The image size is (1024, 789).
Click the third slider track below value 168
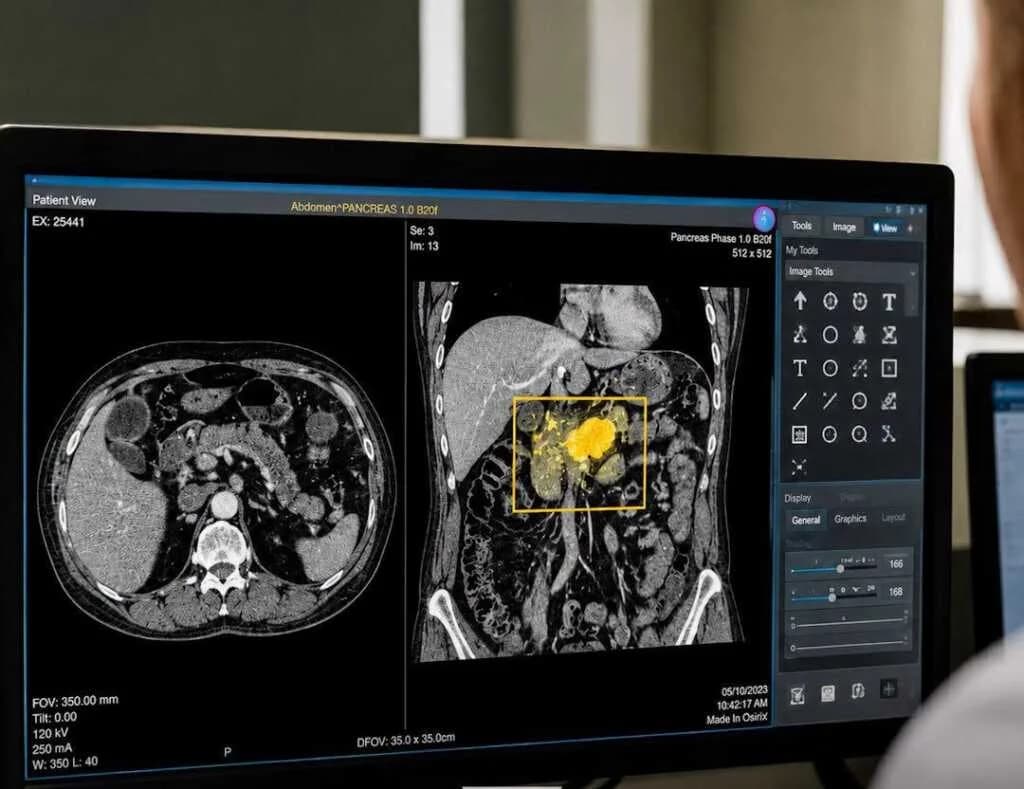pyautogui.click(x=850, y=622)
